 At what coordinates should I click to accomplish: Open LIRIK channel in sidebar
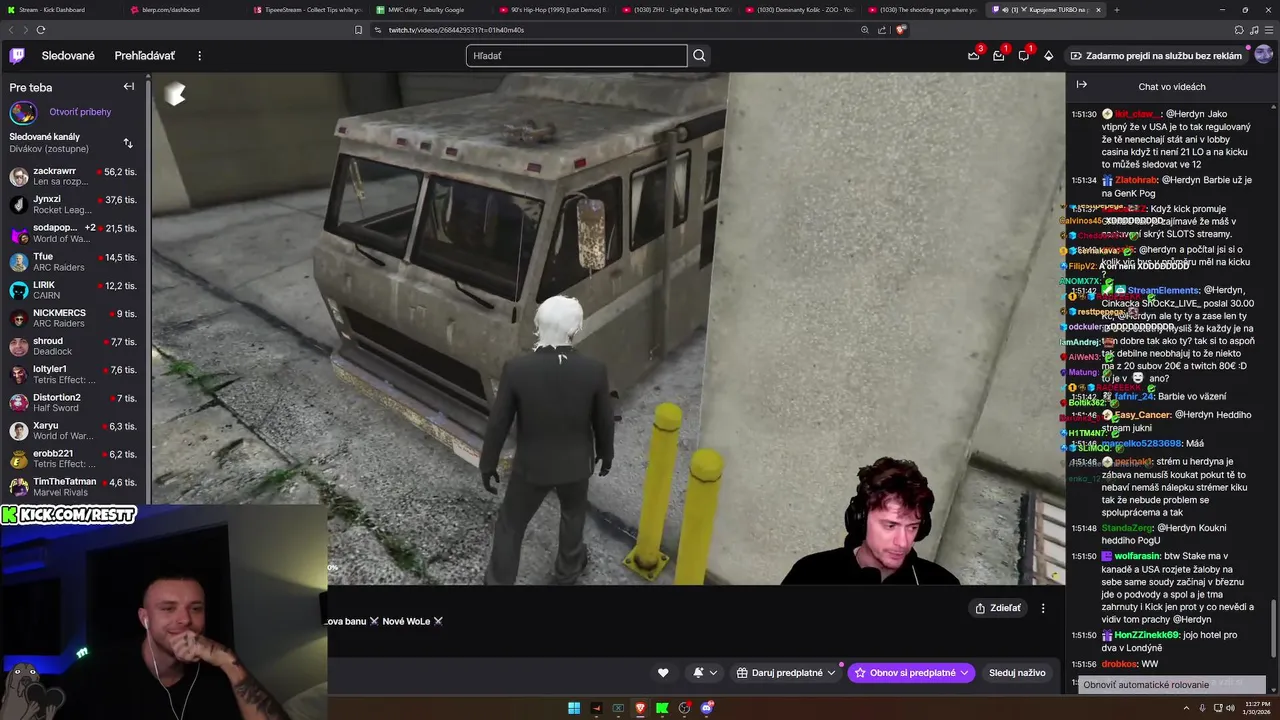click(x=73, y=290)
